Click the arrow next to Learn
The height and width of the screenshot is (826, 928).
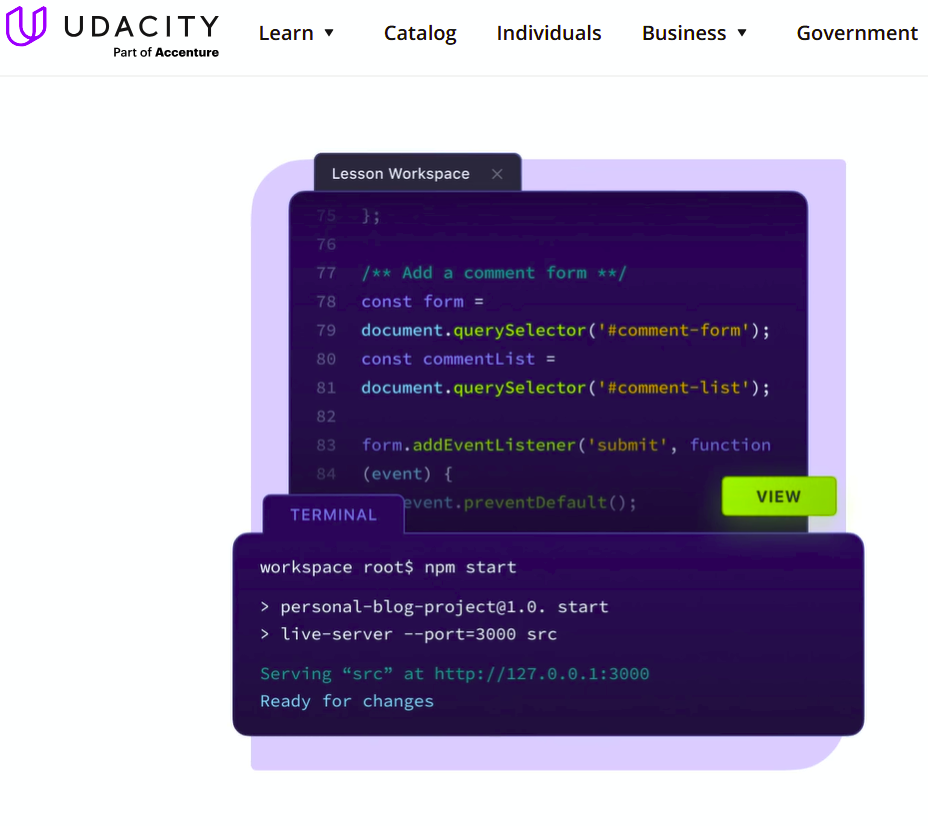[x=329, y=33]
